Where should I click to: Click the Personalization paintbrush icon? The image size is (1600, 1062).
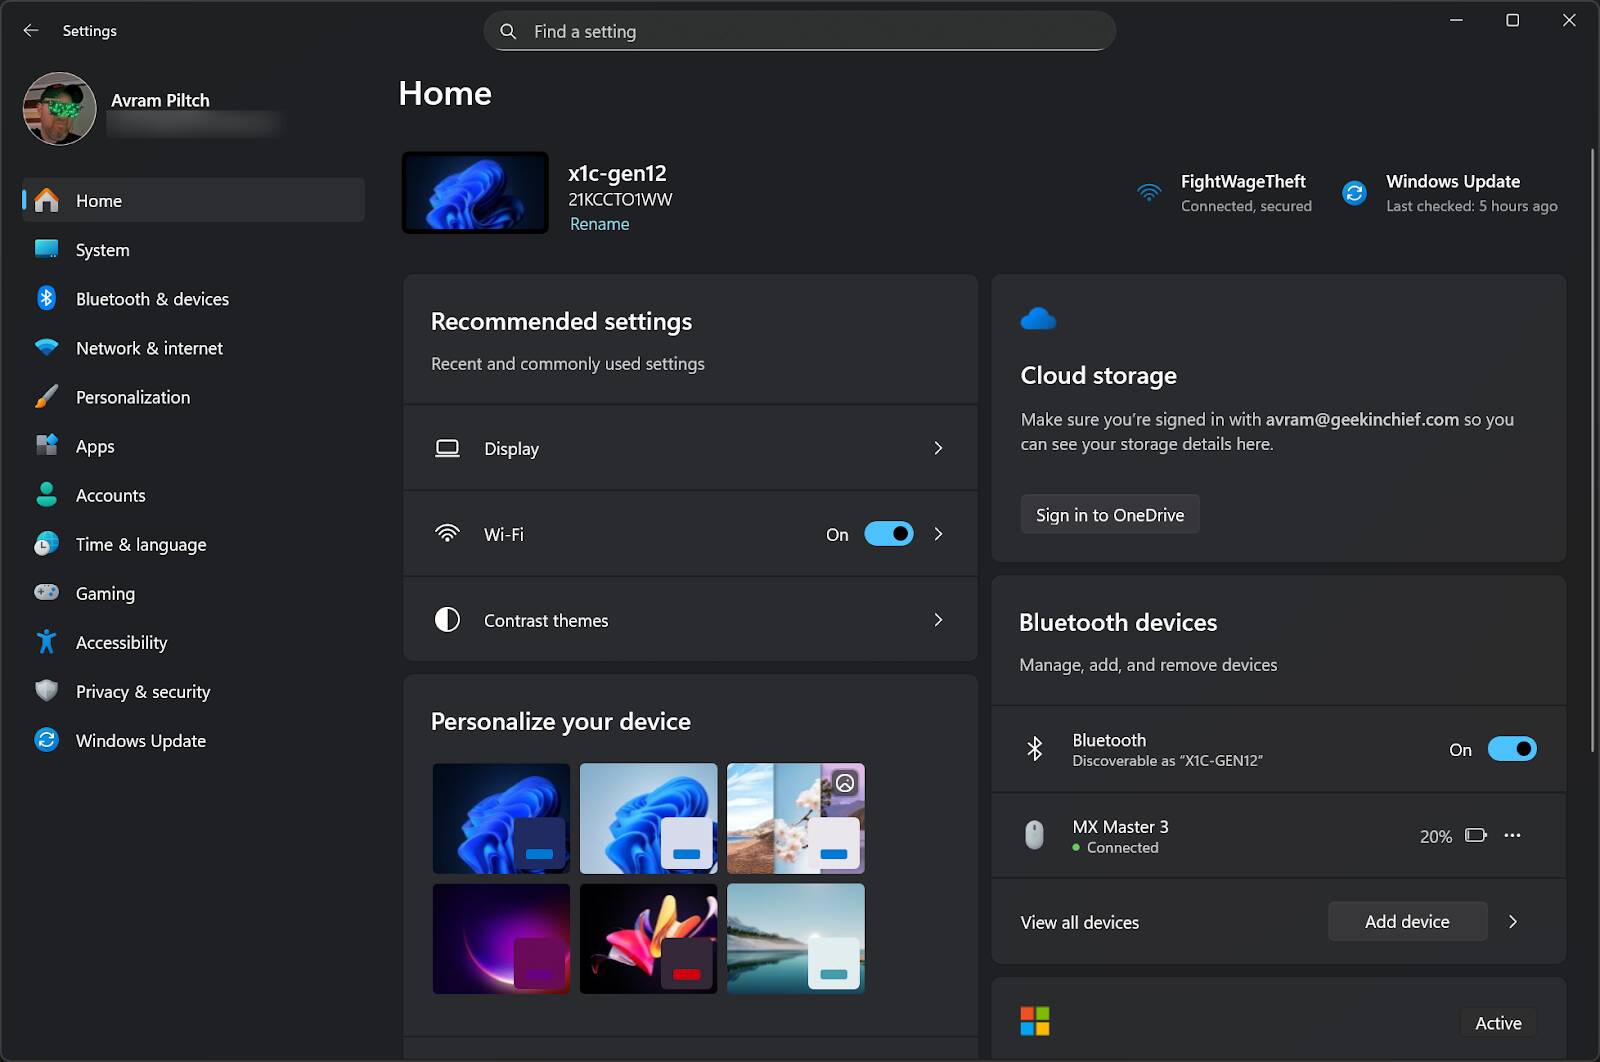coord(47,396)
